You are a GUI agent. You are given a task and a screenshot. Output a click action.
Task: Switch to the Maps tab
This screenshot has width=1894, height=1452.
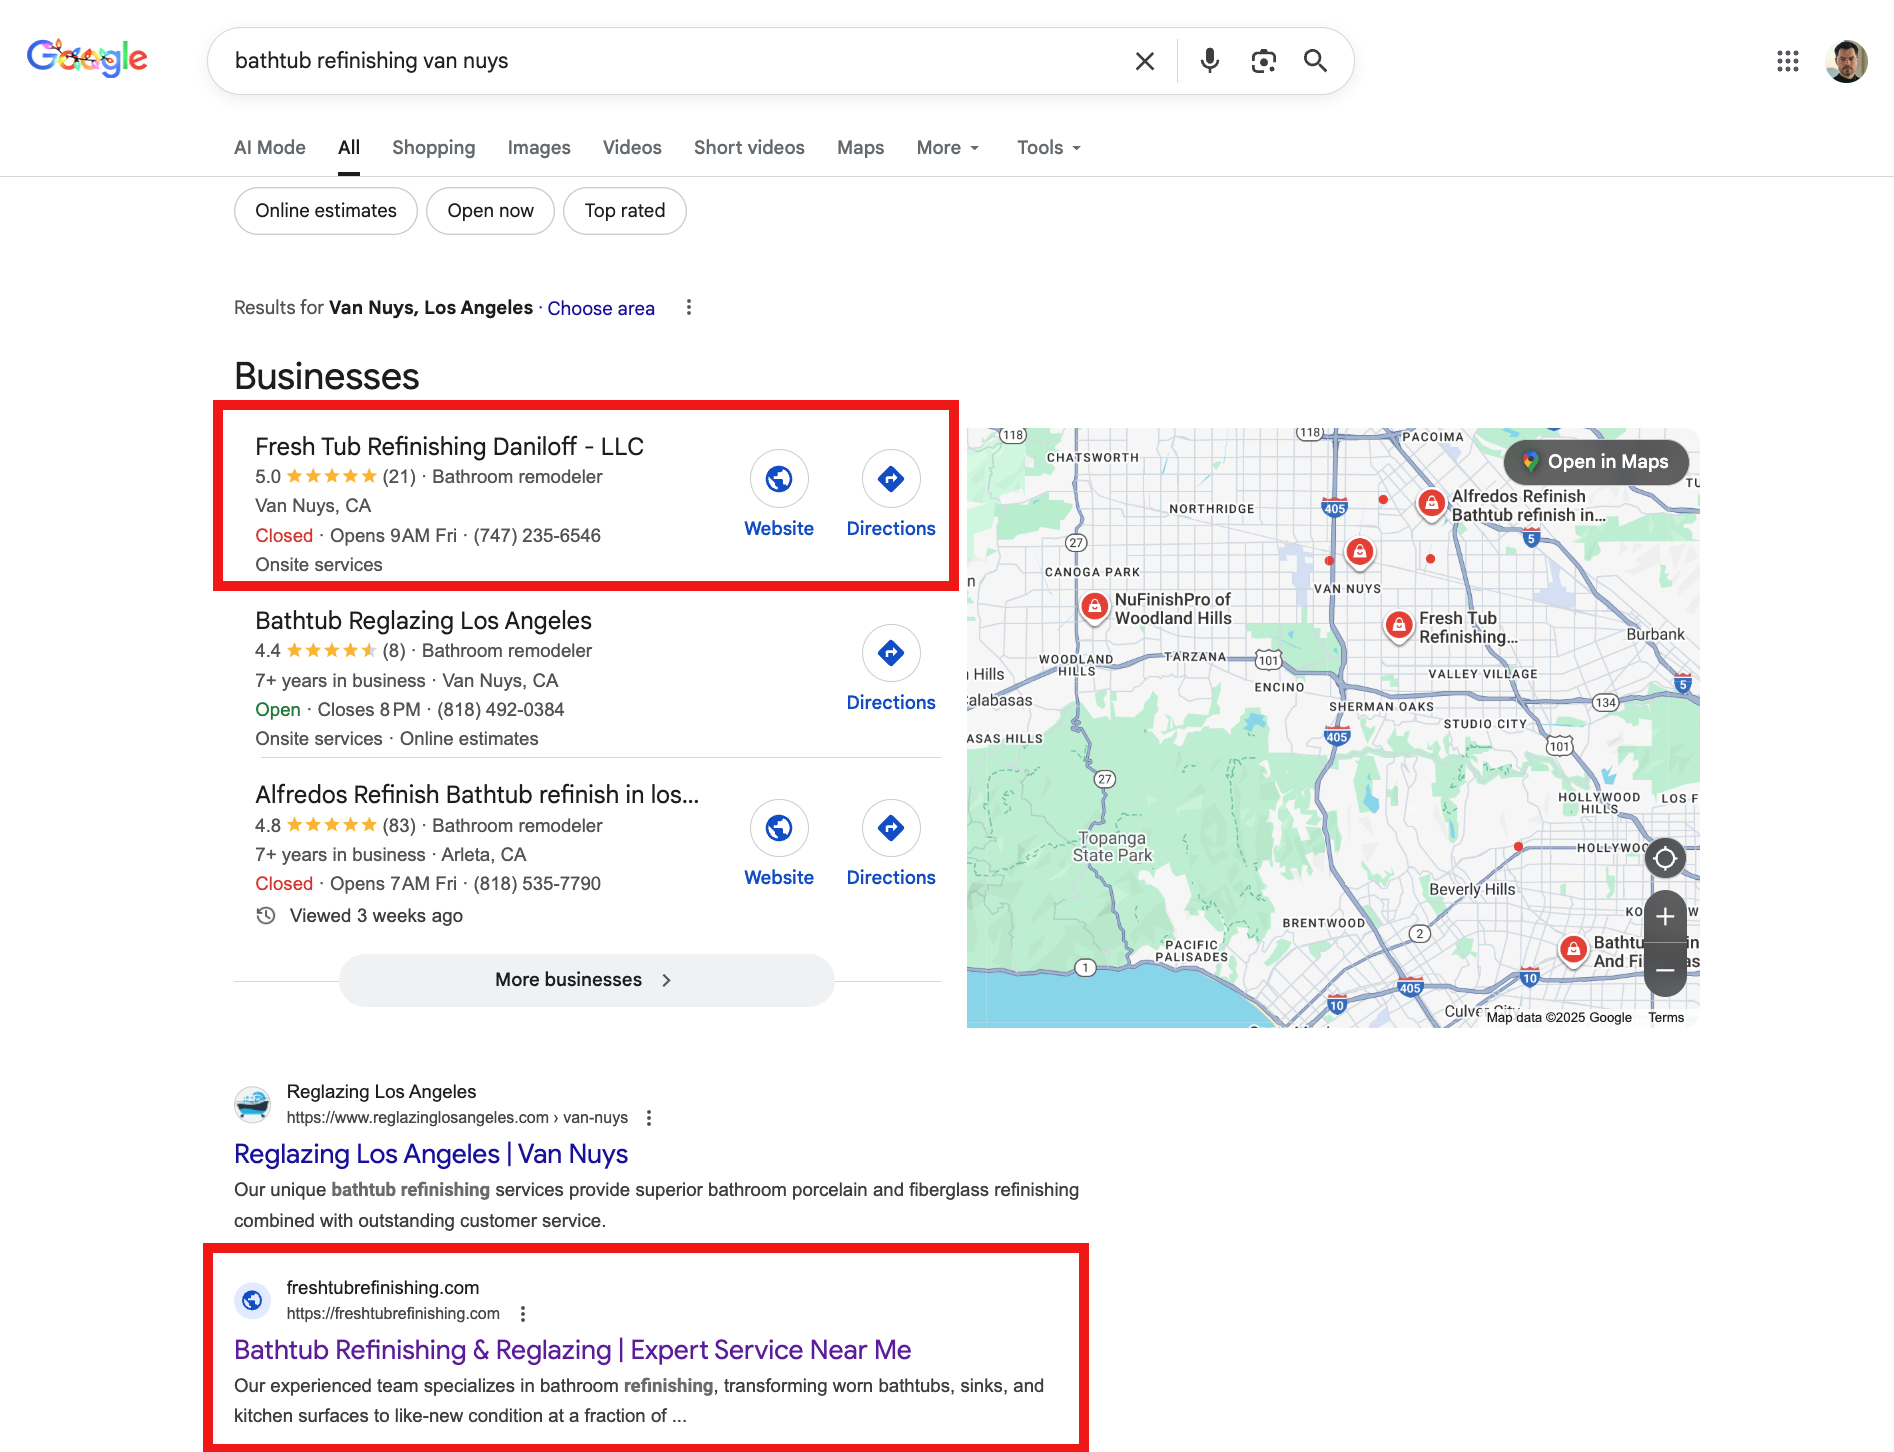tap(860, 147)
